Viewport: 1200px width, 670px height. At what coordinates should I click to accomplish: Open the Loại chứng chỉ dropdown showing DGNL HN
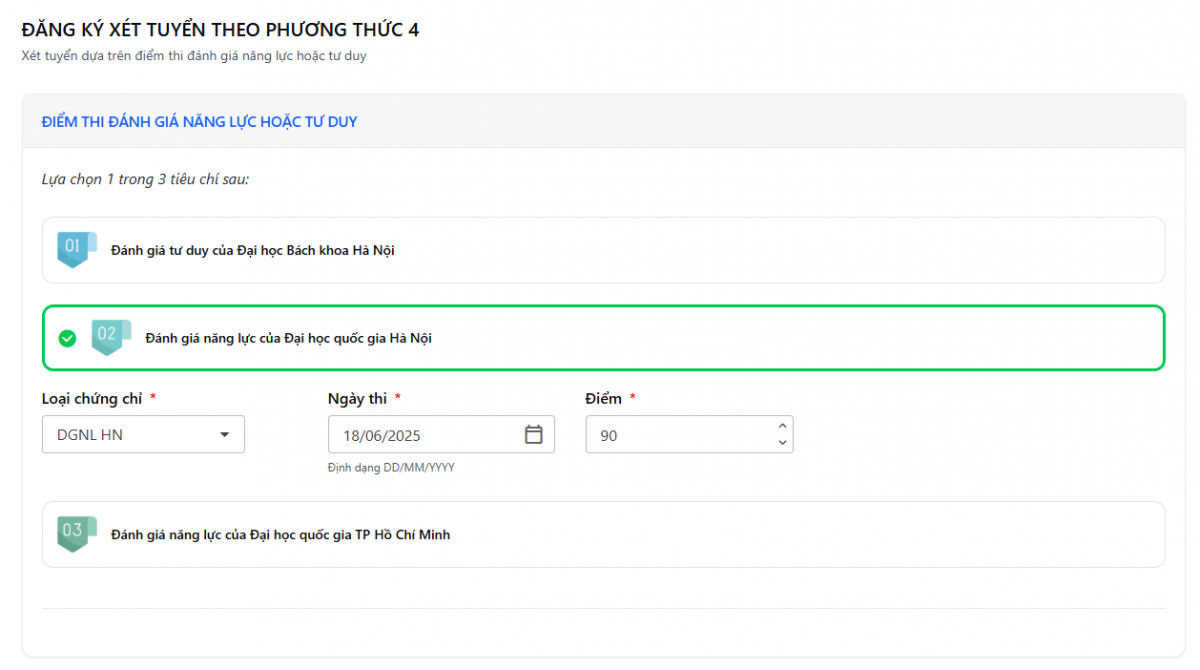point(143,435)
